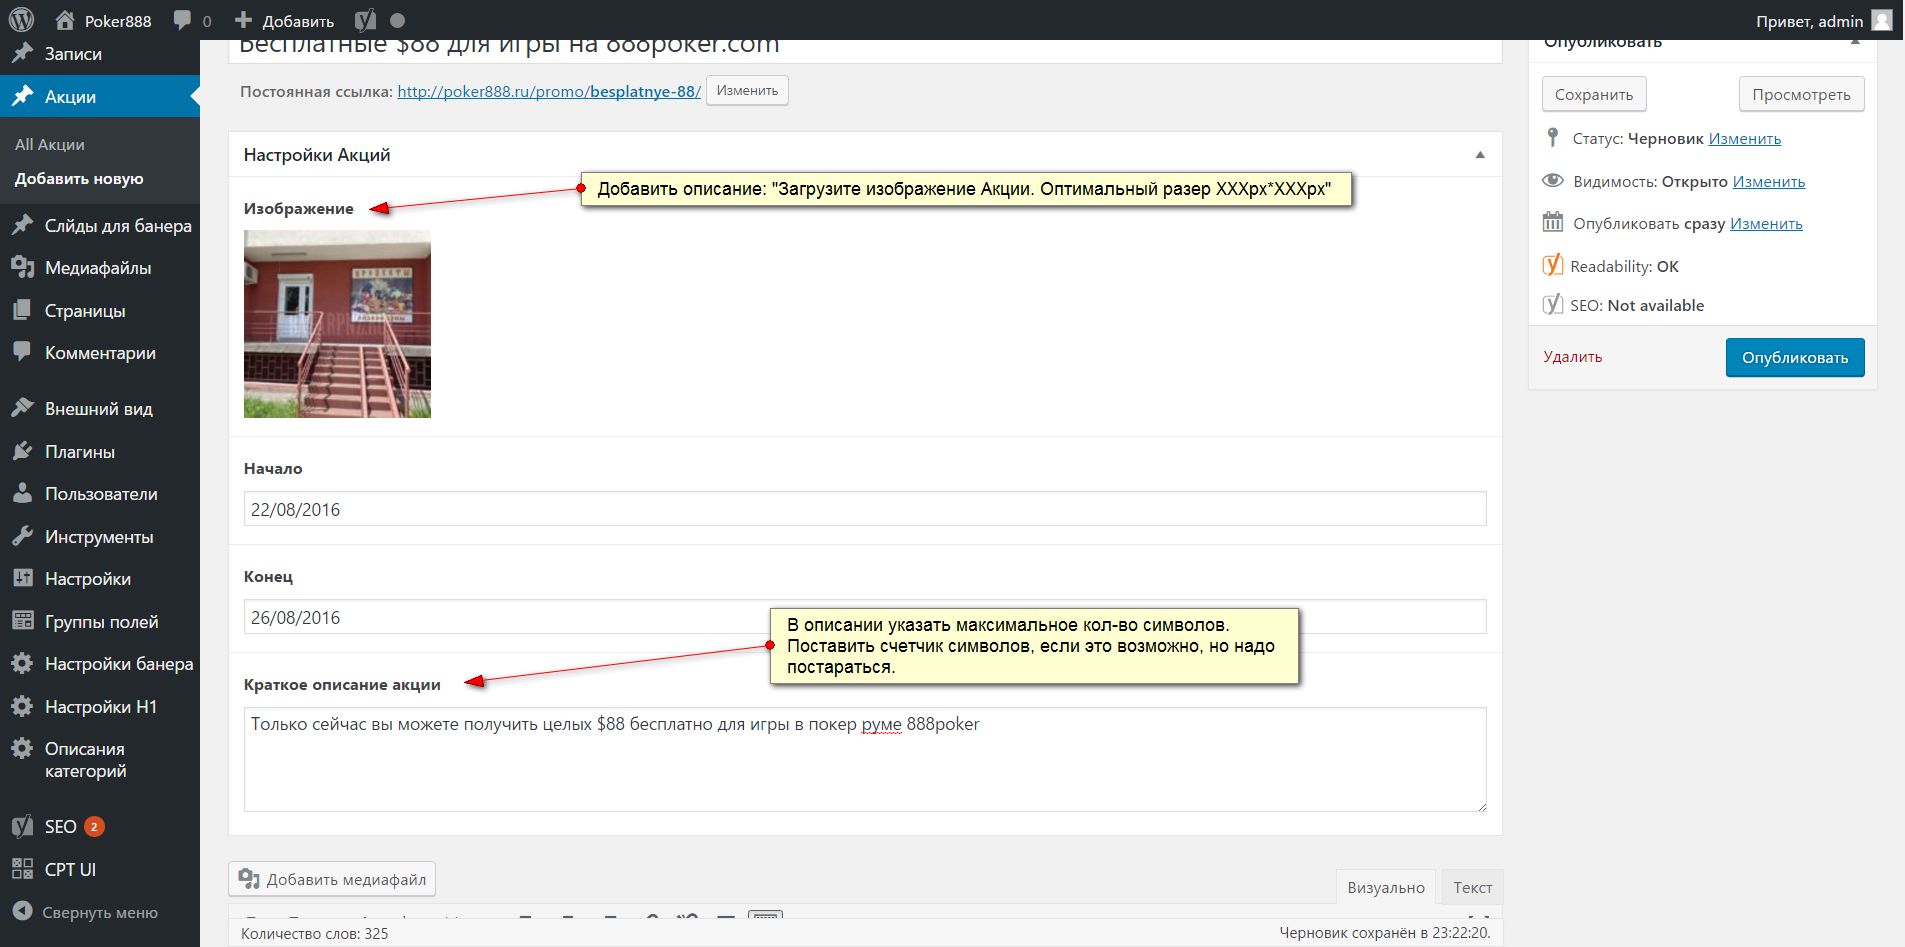Image resolution: width=1905 pixels, height=947 pixels.
Task: Click the uploaded Изображение thumbnail
Action: 337,323
